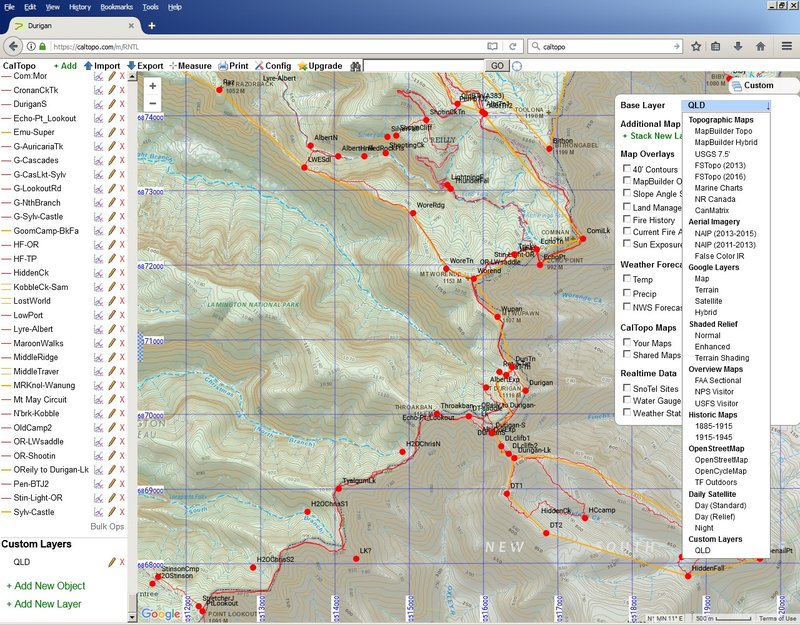Choose FSTopo (2016) layer option

click(x=720, y=177)
